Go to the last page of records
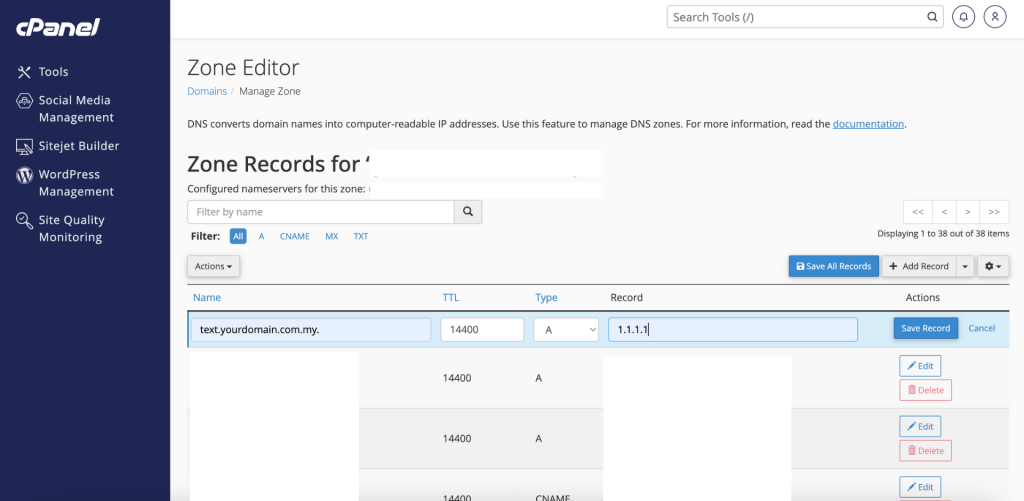 (994, 212)
